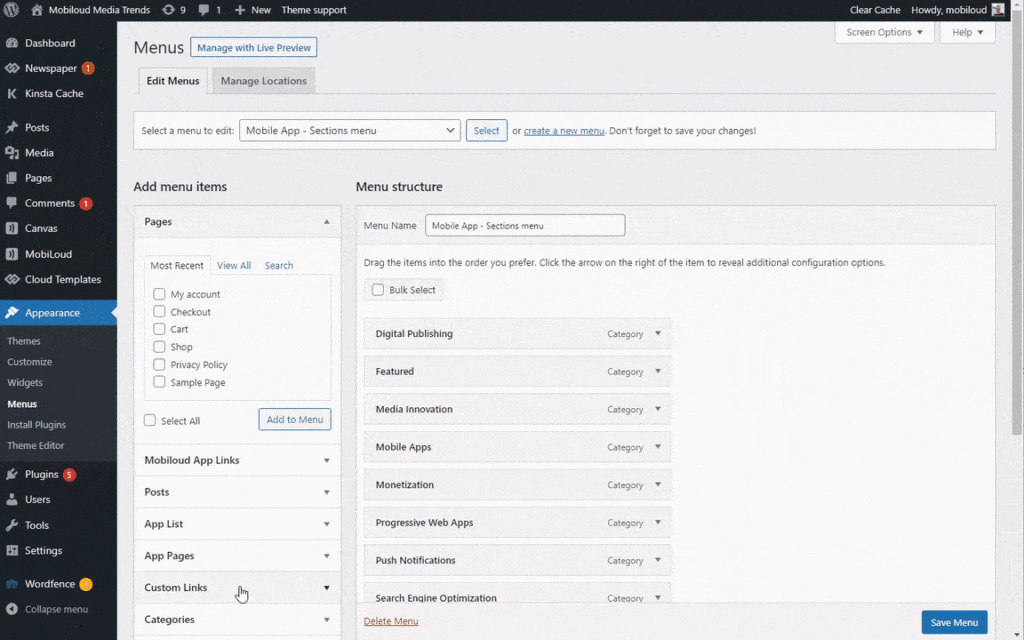Screen dimensions: 1024x640
Task: Click the Delete Menu link
Action: [391, 621]
